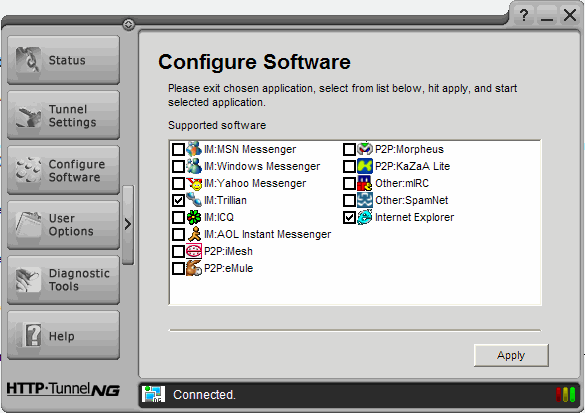Click the P2P:eMule label
The height and width of the screenshot is (413, 585).
tap(228, 268)
